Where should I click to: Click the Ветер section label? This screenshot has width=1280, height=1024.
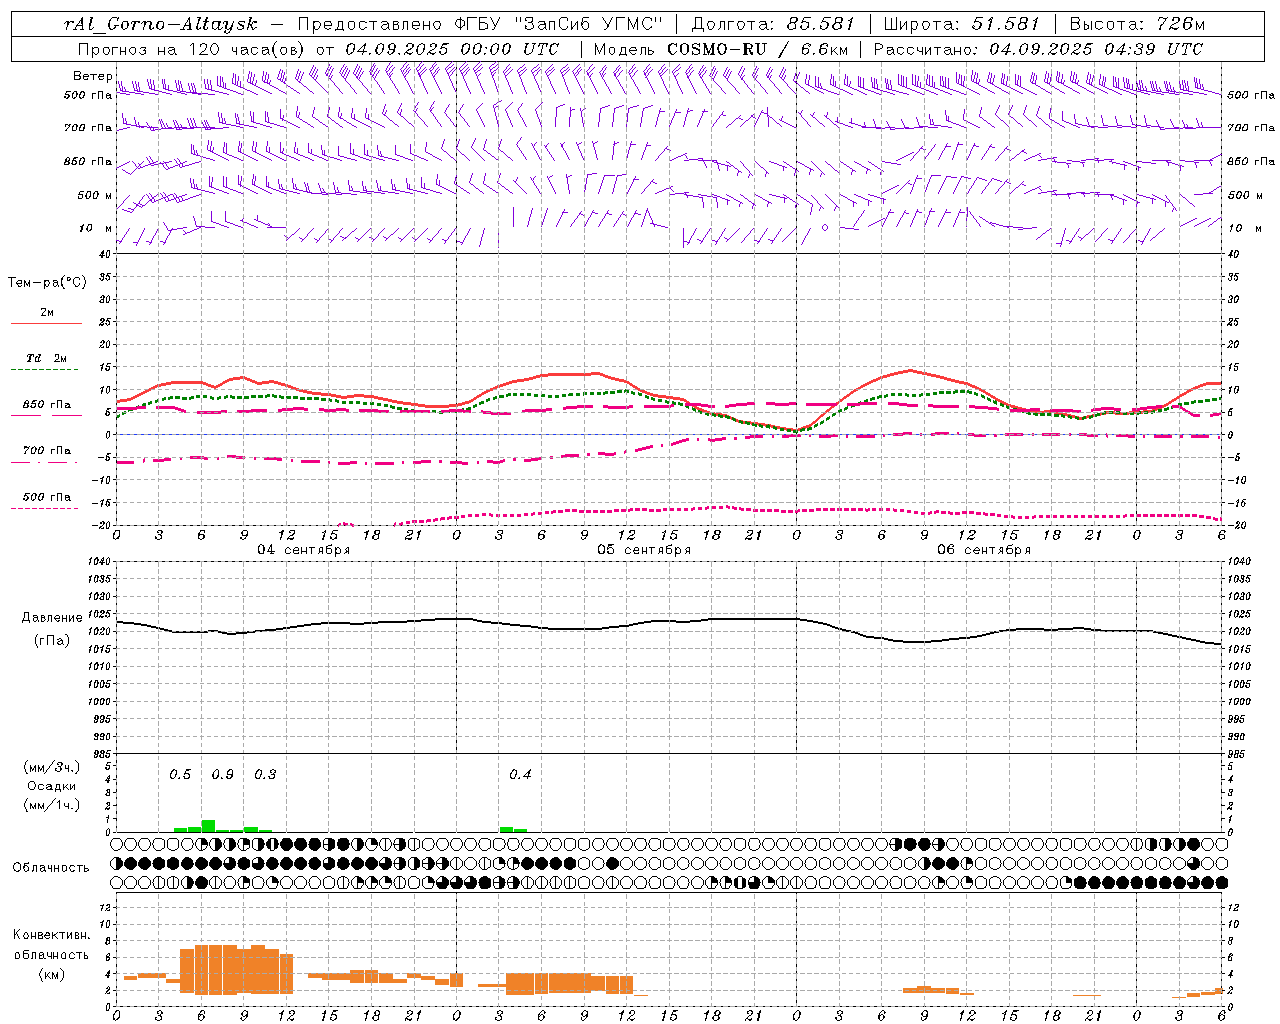click(93, 76)
